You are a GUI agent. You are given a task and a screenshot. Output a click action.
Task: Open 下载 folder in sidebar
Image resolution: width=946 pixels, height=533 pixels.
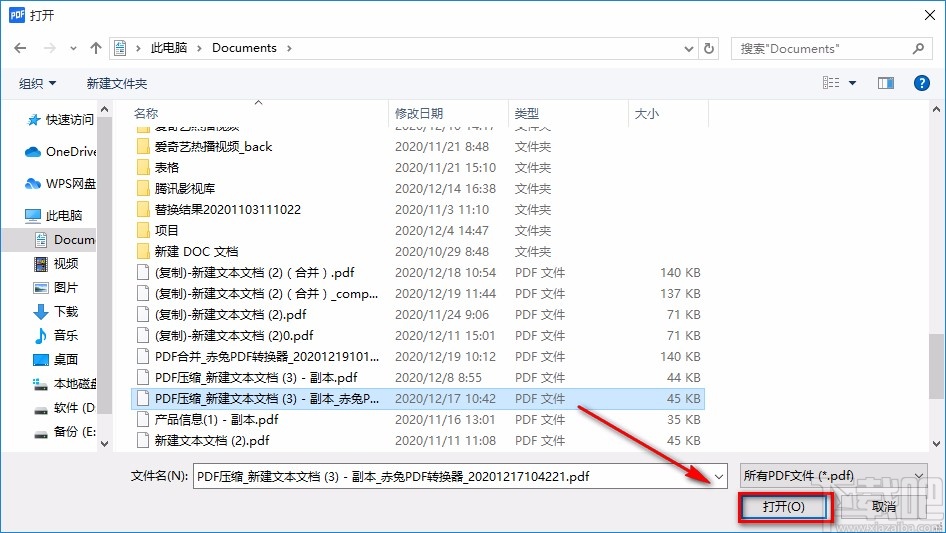click(x=56, y=311)
